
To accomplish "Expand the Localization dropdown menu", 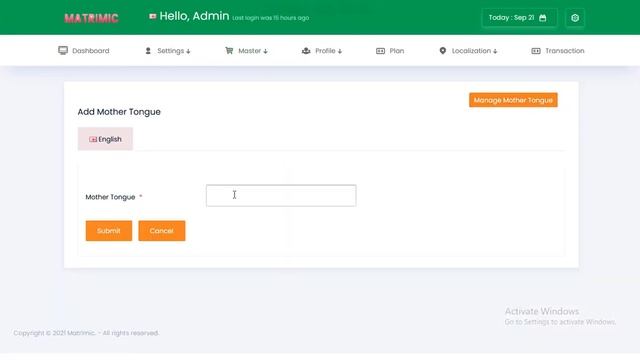I will point(468,51).
